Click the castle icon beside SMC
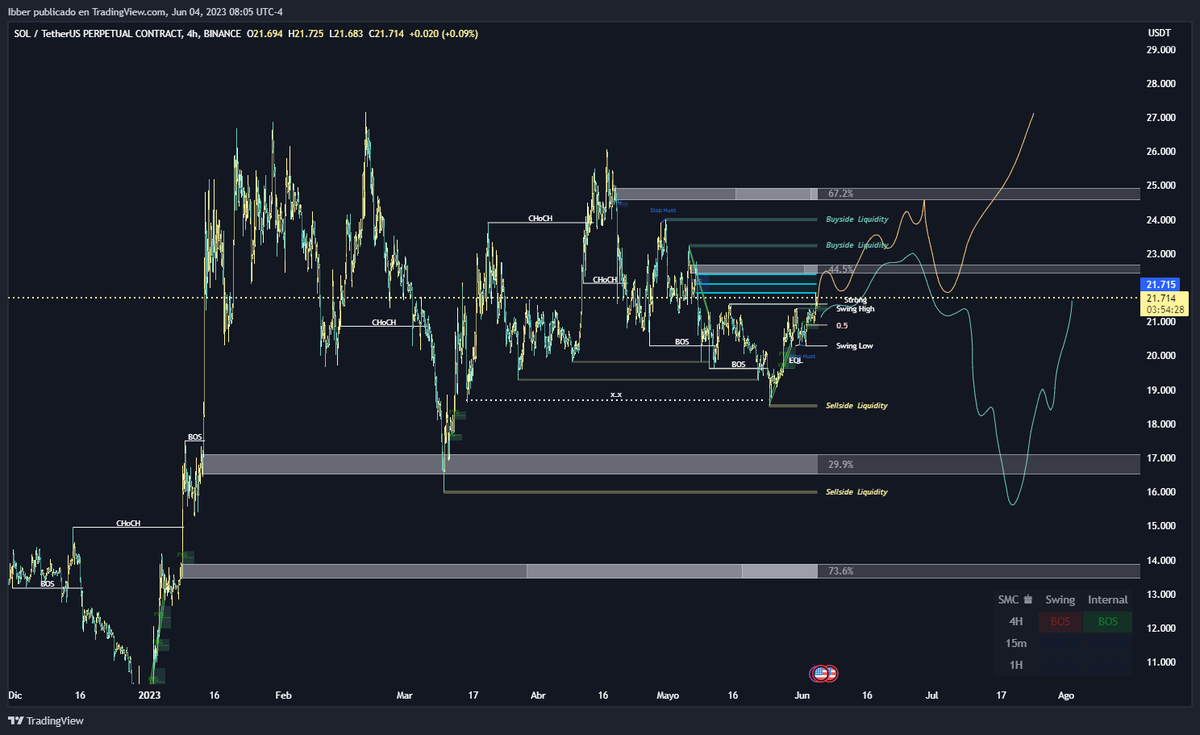The height and width of the screenshot is (735, 1200). pos(1028,600)
